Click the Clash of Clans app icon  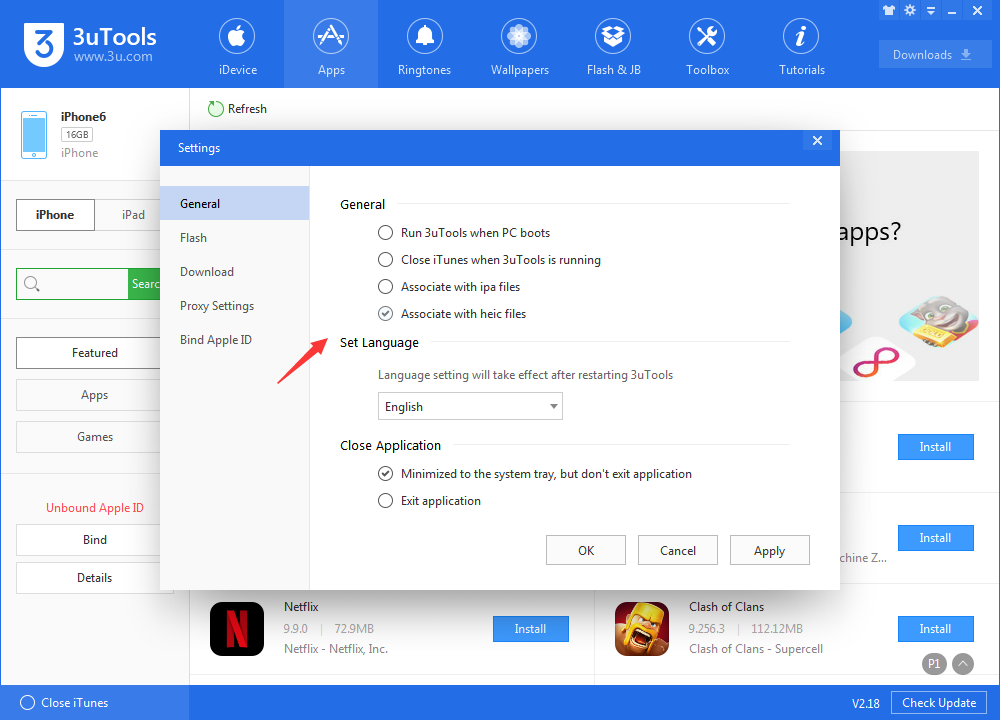click(642, 629)
